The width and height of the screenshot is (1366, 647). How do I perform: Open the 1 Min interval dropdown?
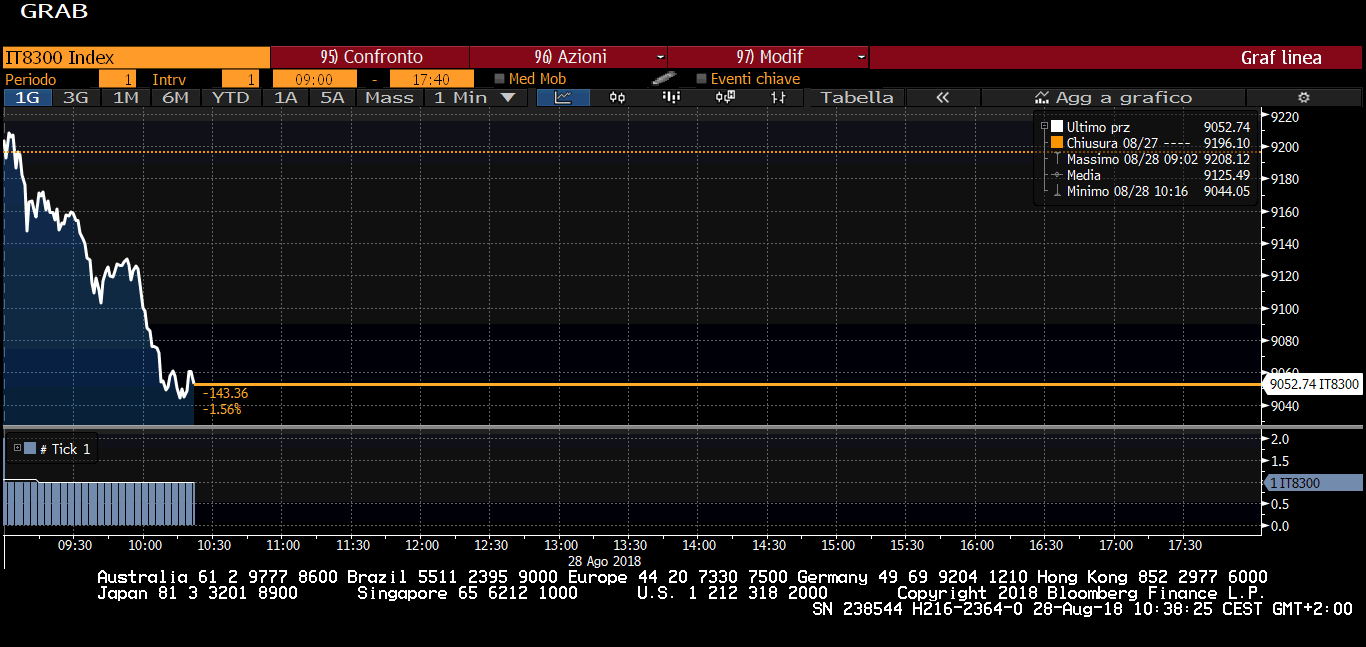click(474, 97)
